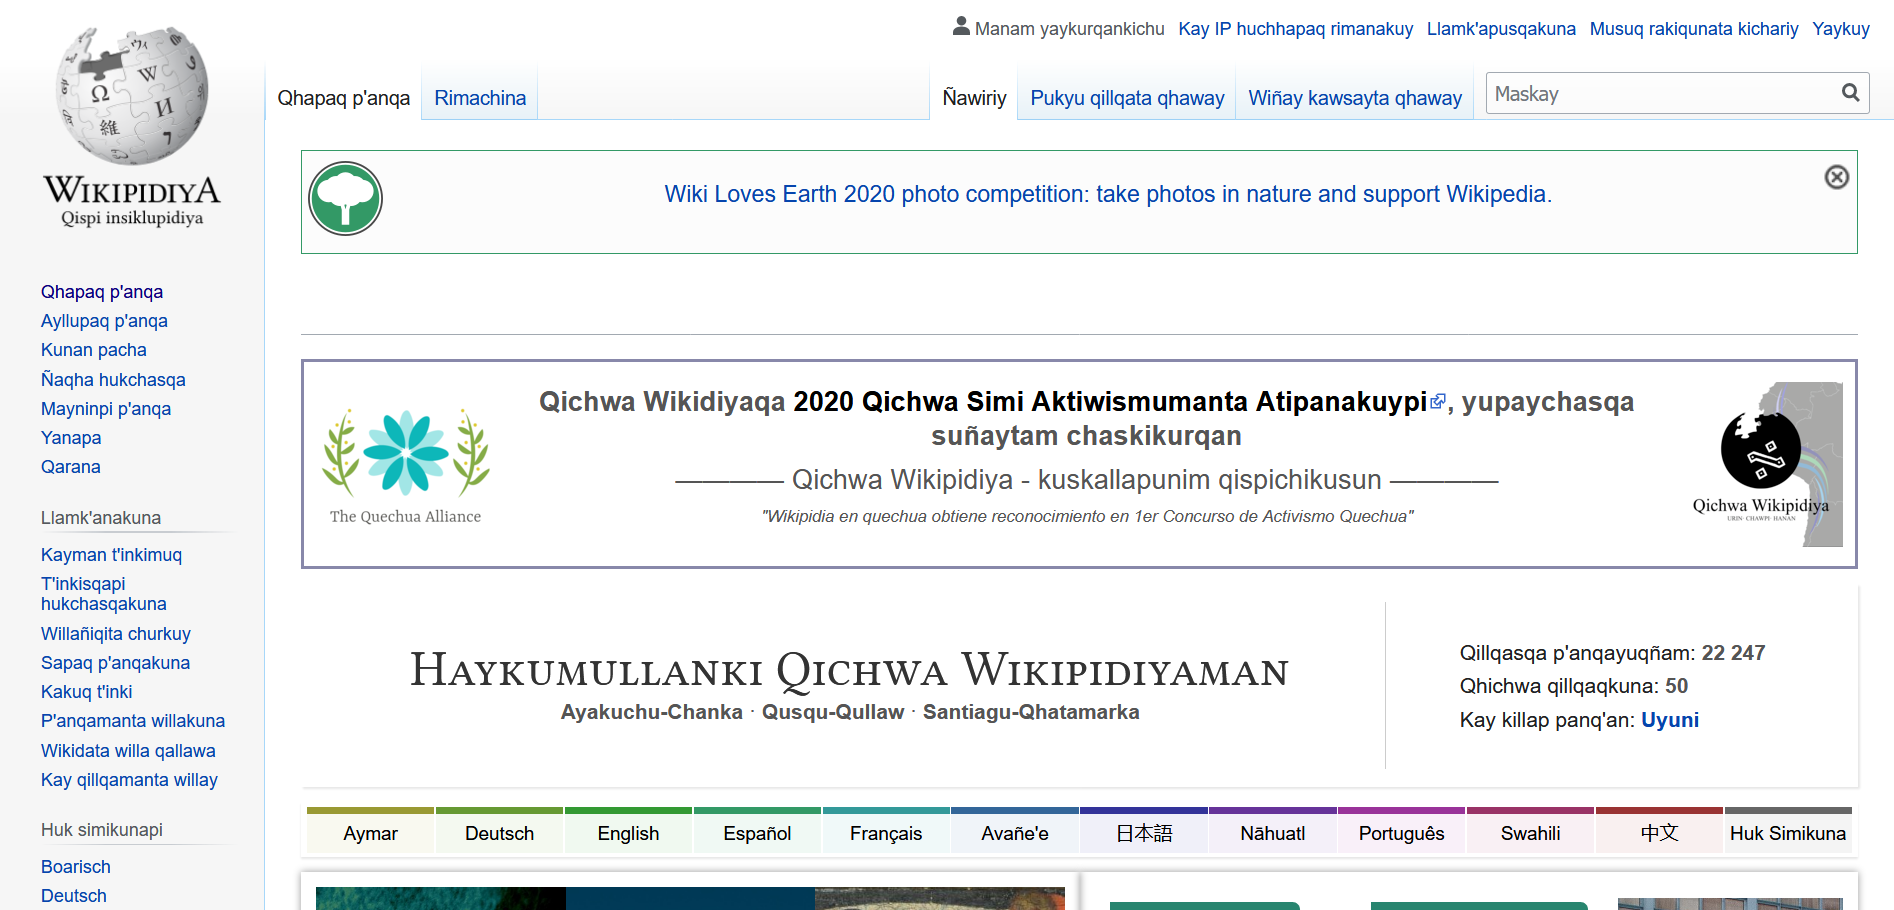The width and height of the screenshot is (1894, 910).
Task: Open Boarisch language link in sidebar
Action: pyautogui.click(x=76, y=867)
